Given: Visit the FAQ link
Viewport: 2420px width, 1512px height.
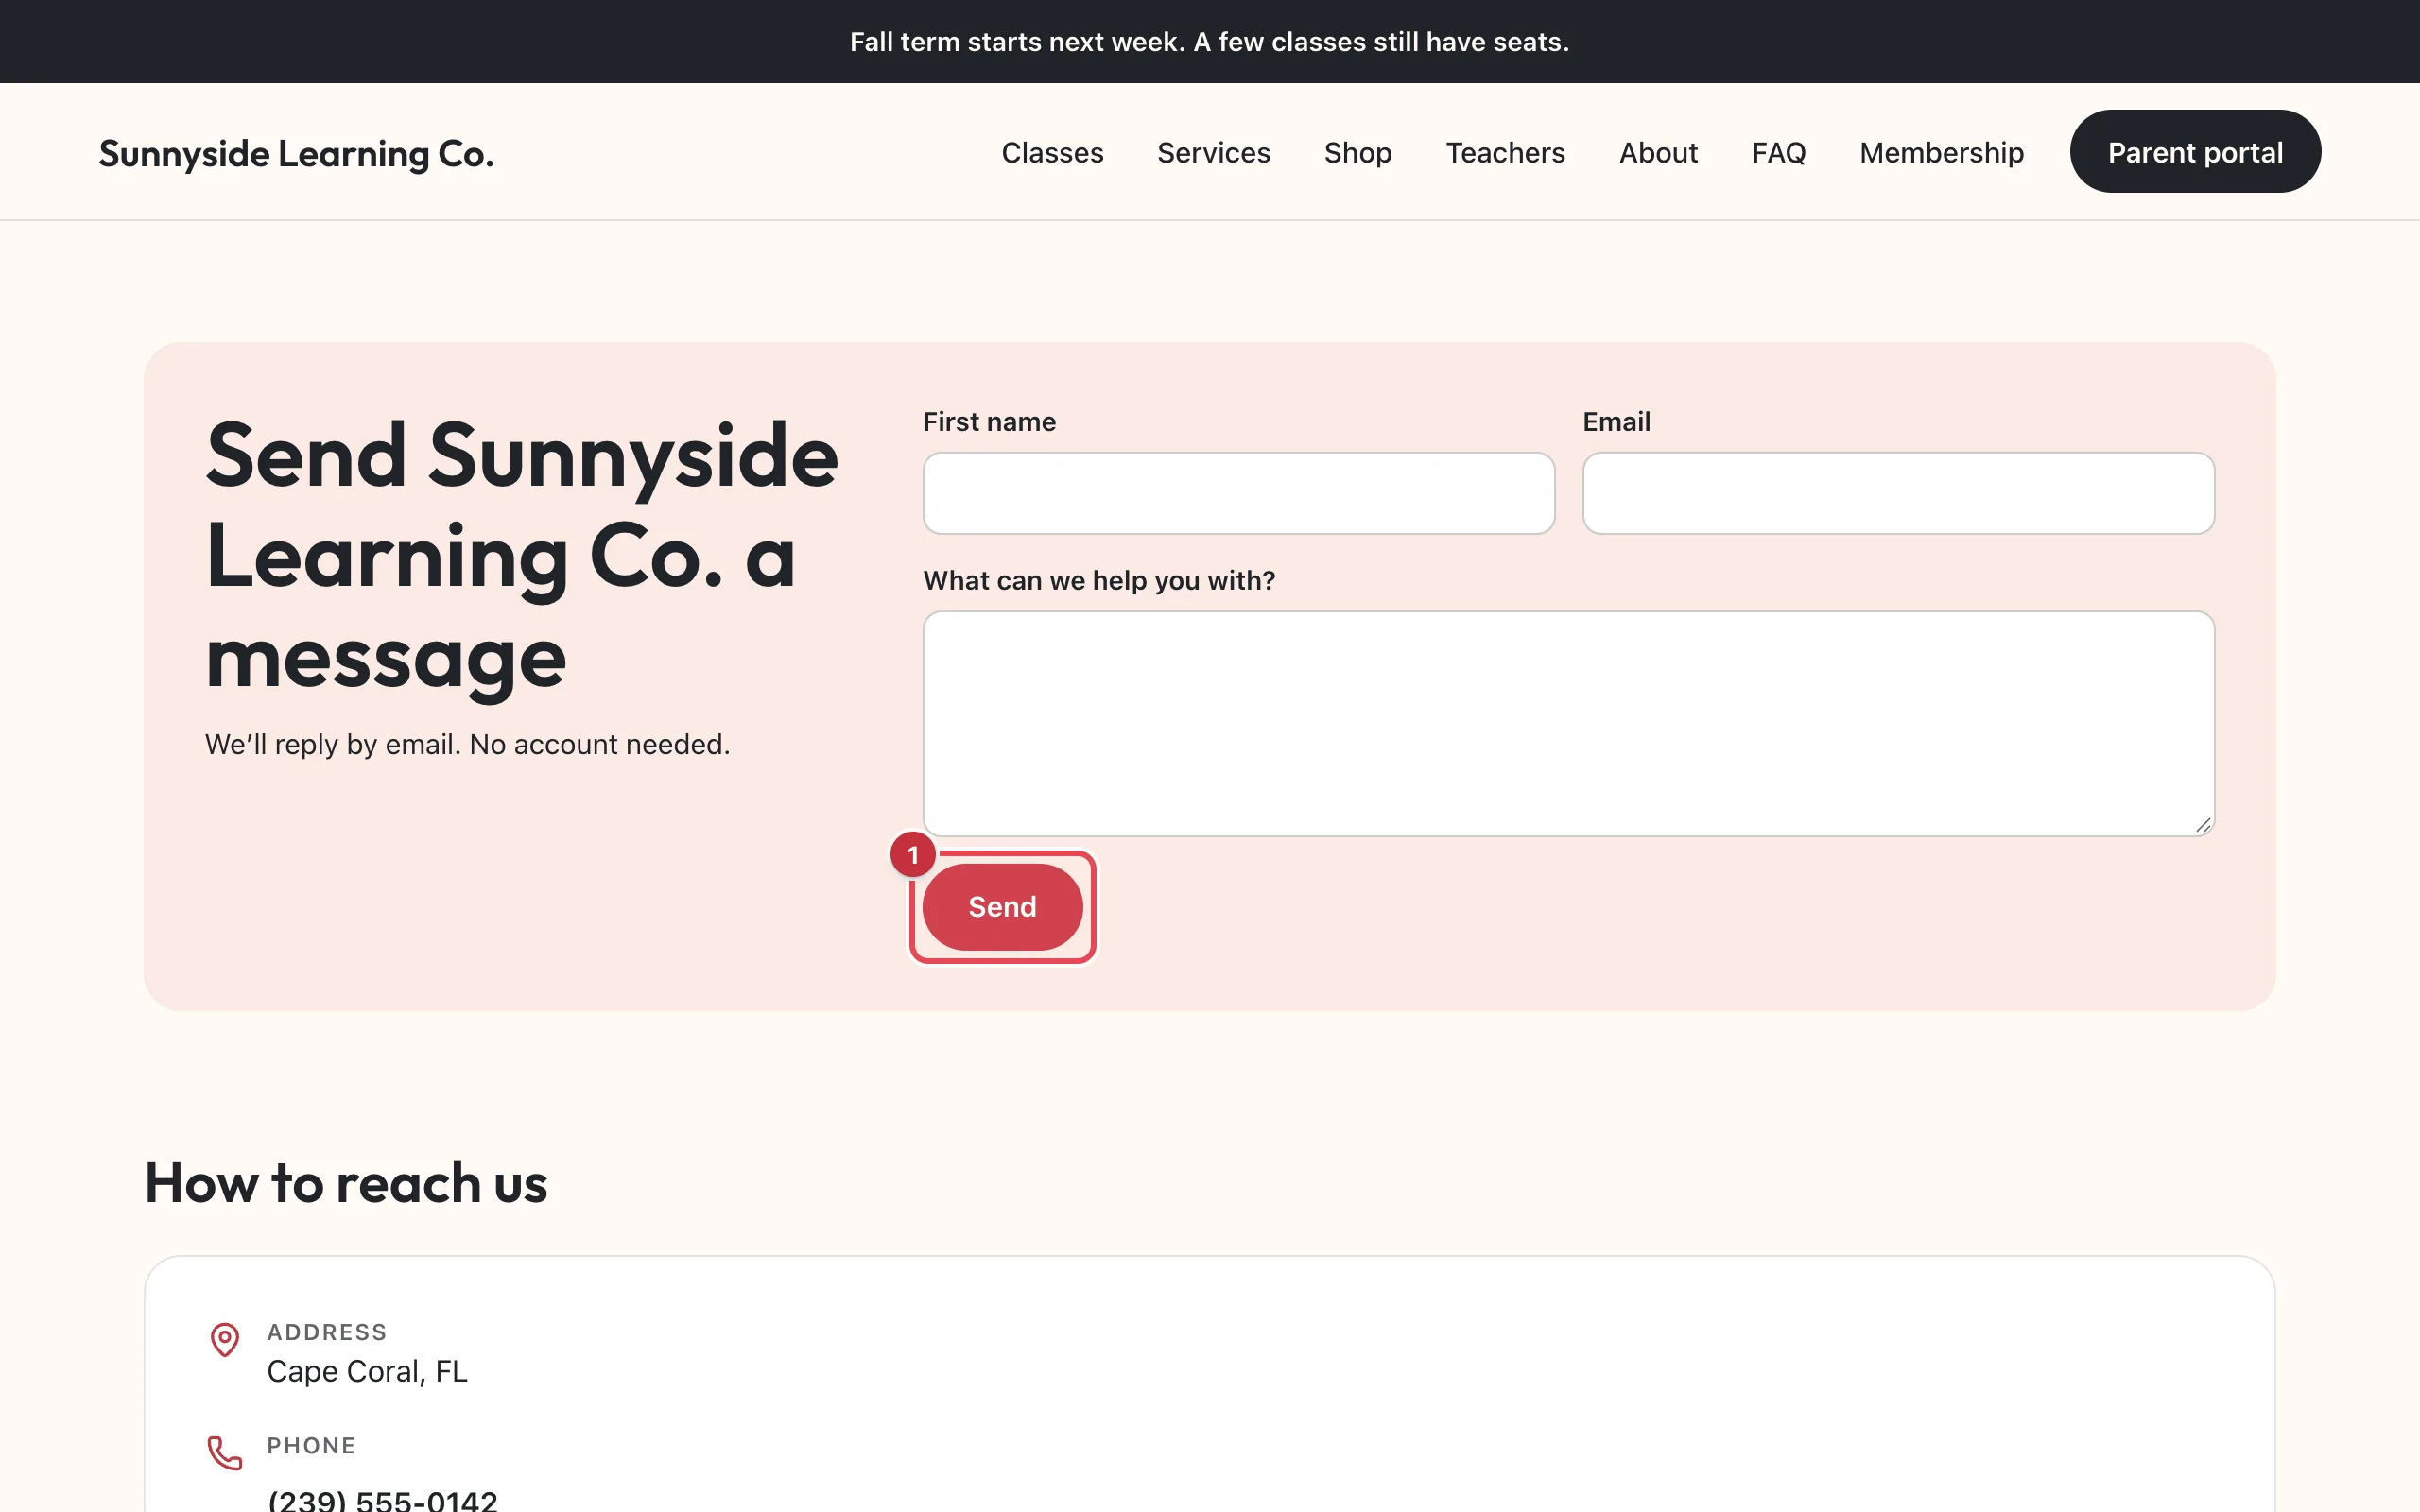Looking at the screenshot, I should (1778, 152).
